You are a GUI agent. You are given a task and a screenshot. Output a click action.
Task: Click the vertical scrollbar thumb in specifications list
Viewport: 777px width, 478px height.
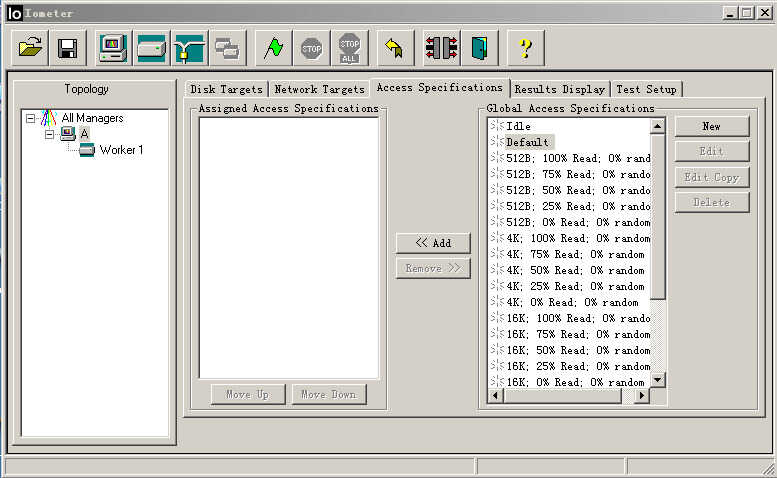tap(658, 216)
